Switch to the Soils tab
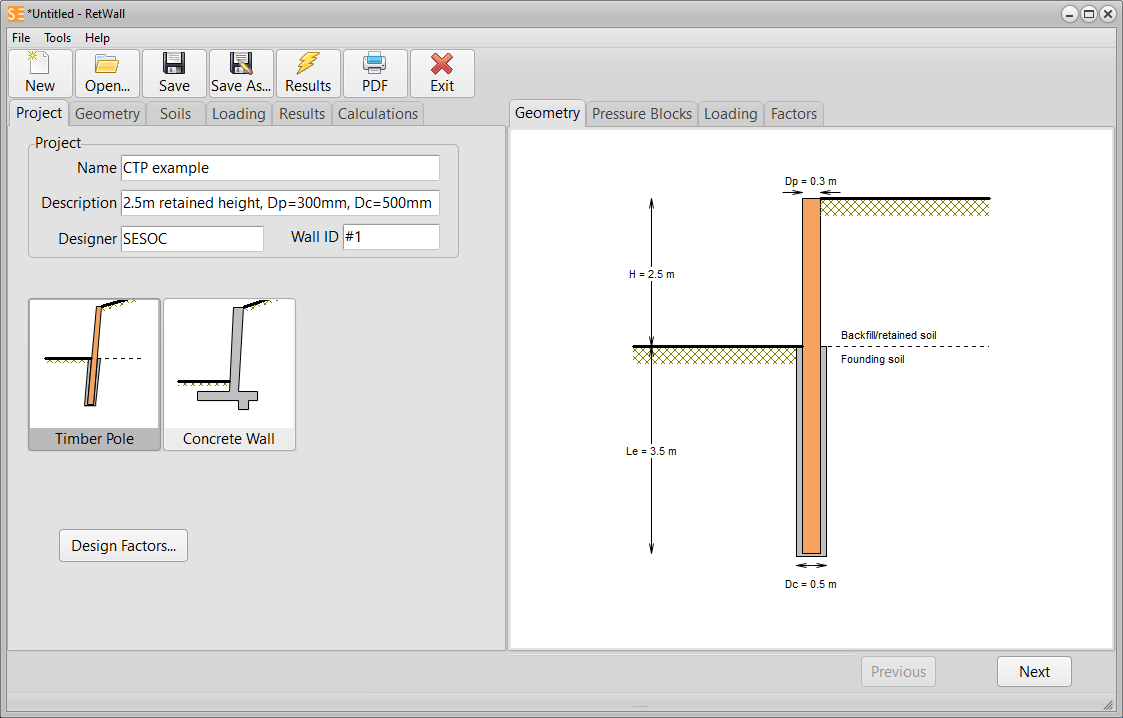The image size is (1123, 718). point(175,114)
